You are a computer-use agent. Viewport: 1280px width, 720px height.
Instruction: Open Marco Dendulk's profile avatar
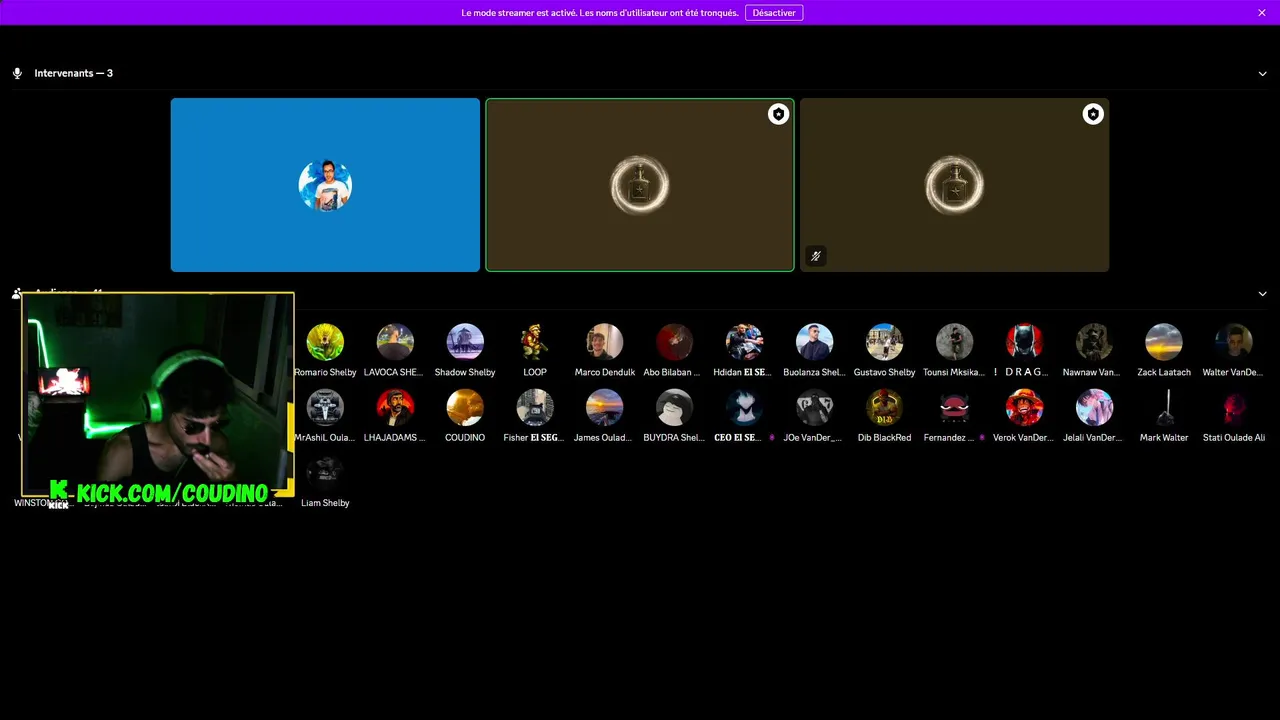605,342
